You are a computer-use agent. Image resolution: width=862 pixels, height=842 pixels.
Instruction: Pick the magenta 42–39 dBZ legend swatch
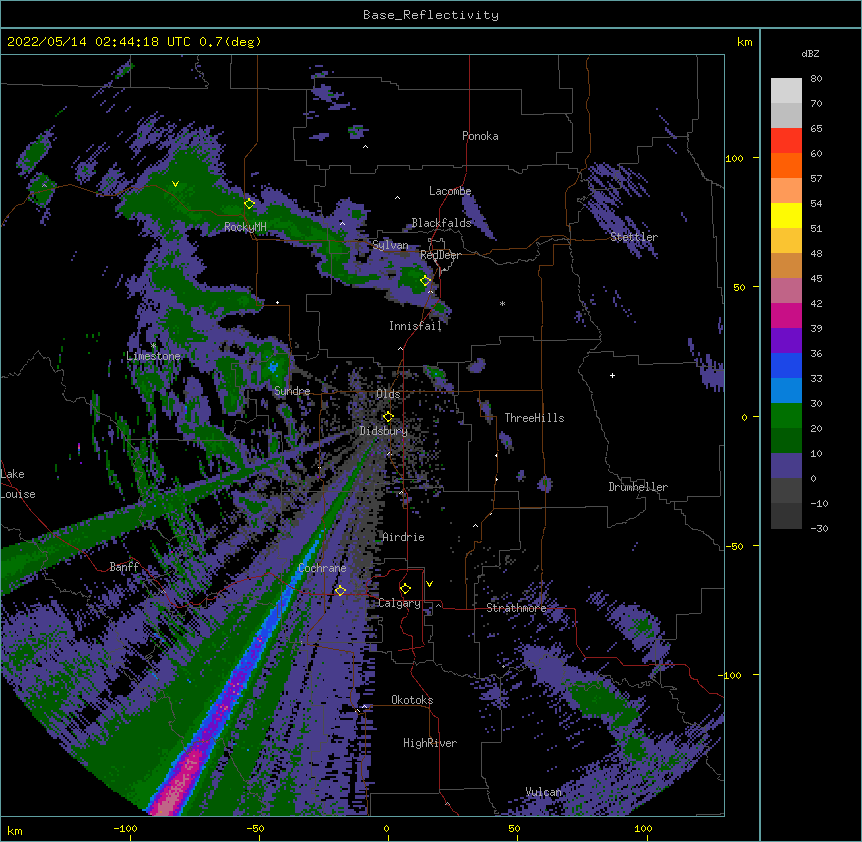coord(786,316)
